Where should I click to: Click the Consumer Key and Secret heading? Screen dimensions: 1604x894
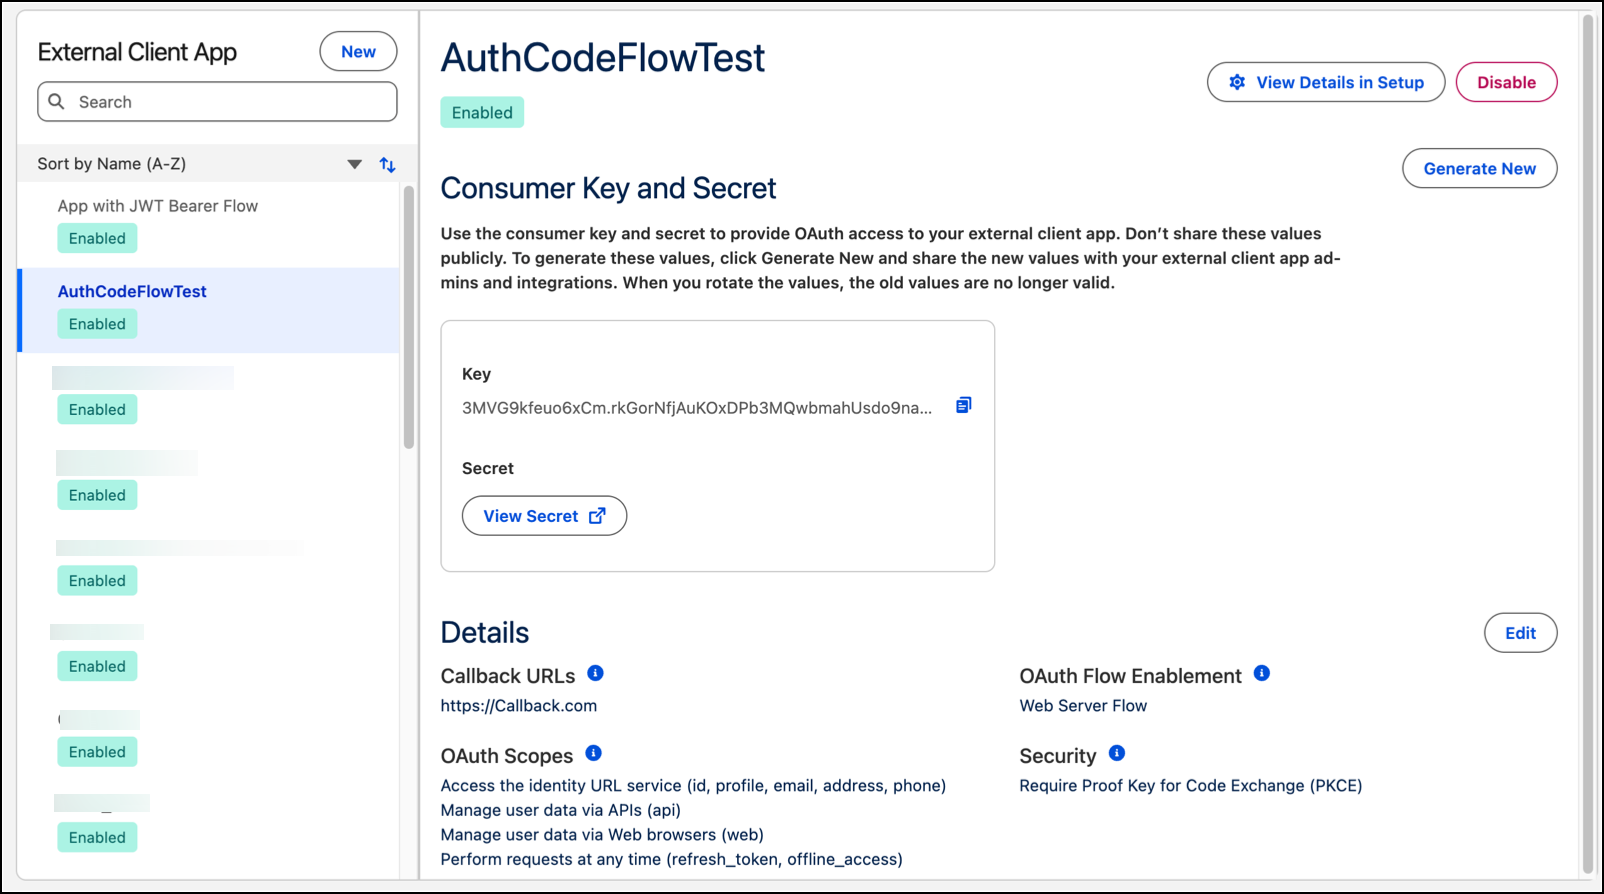[608, 188]
